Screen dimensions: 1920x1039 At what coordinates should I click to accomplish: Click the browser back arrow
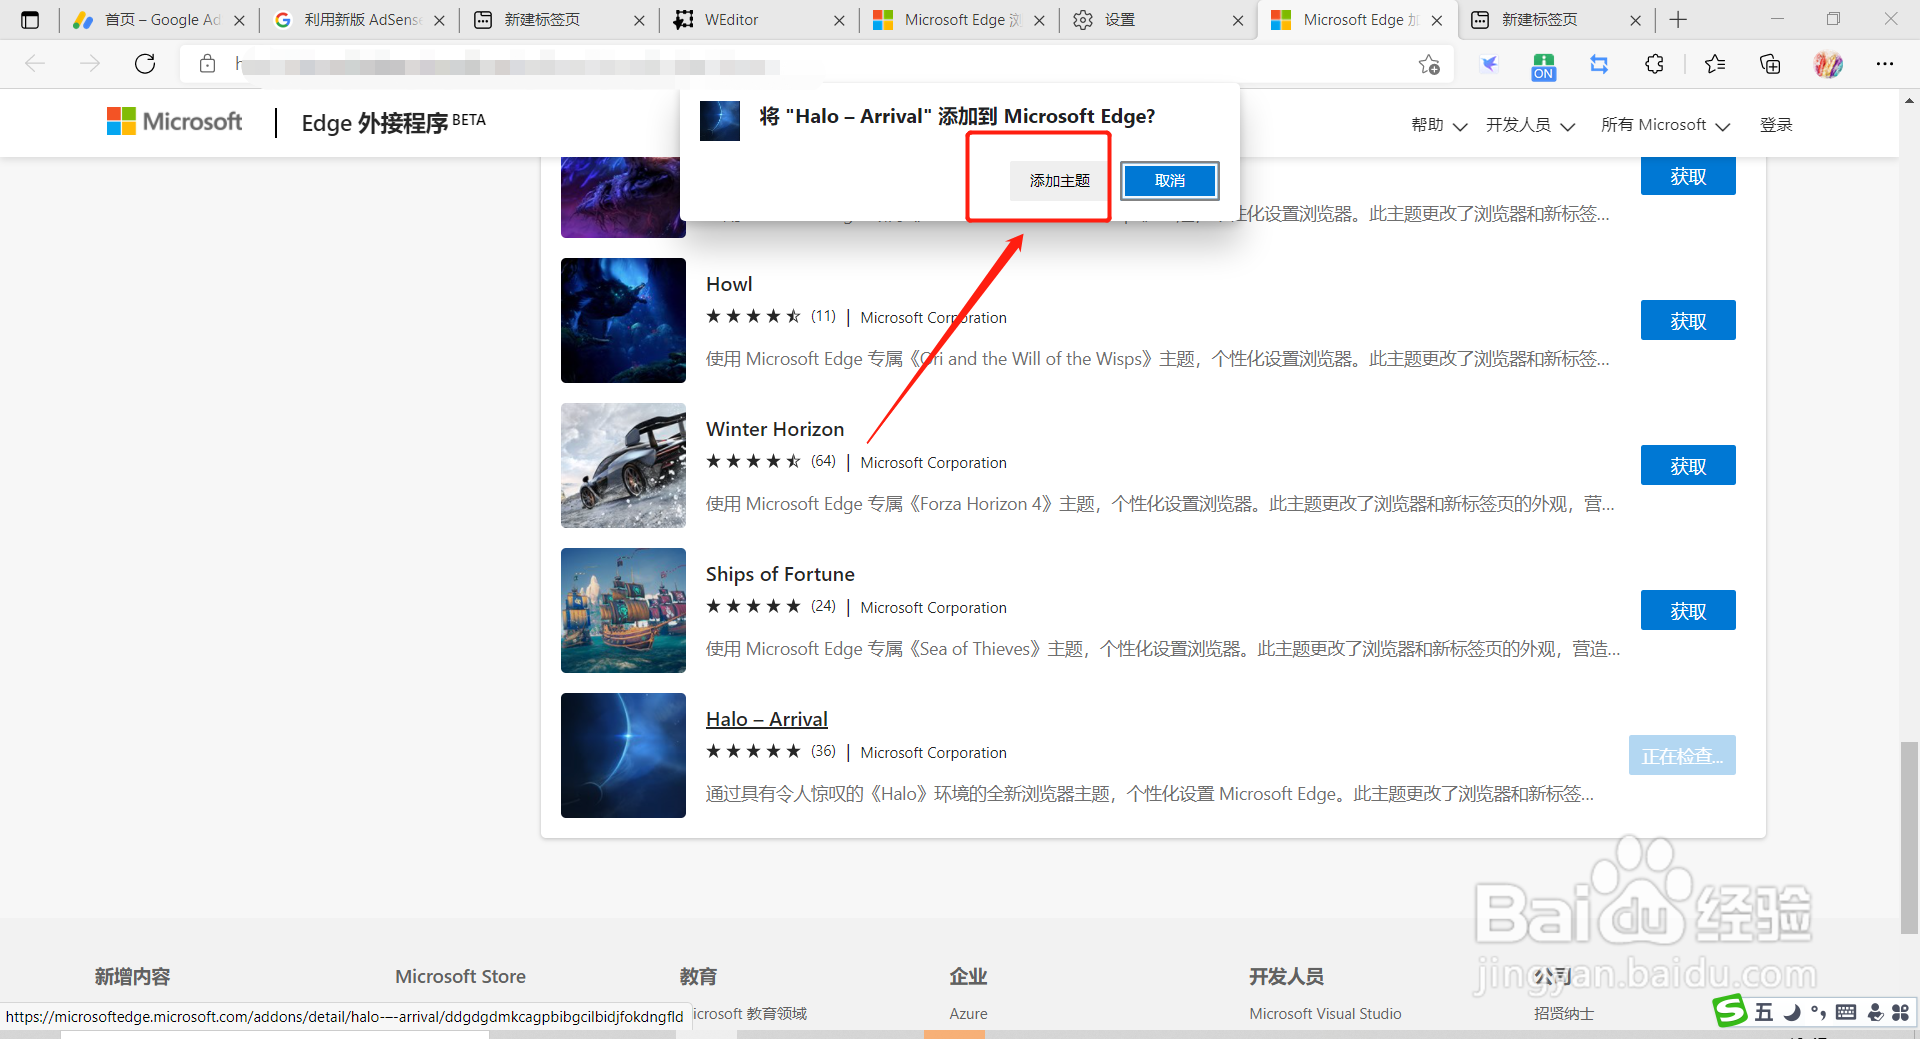coord(35,64)
